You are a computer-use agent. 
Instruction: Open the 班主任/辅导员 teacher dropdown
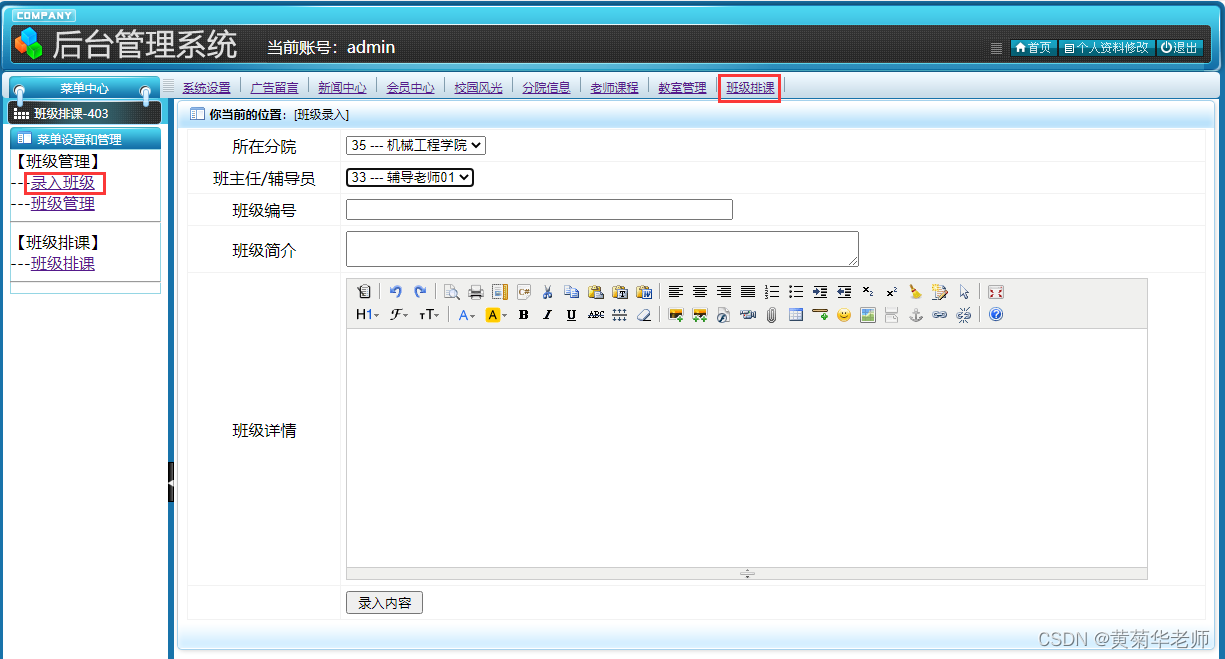click(x=410, y=177)
